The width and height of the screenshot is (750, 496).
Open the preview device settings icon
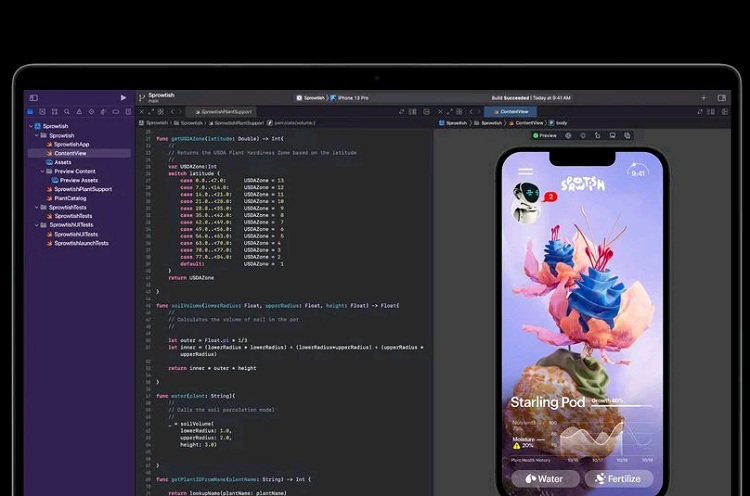click(x=612, y=135)
